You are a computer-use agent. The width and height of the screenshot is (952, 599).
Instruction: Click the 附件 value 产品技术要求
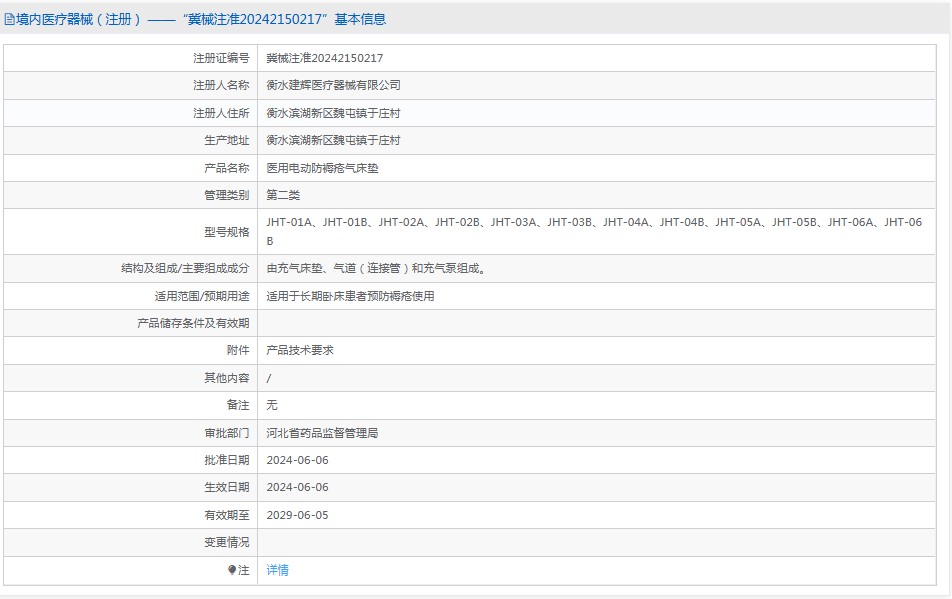coord(302,350)
